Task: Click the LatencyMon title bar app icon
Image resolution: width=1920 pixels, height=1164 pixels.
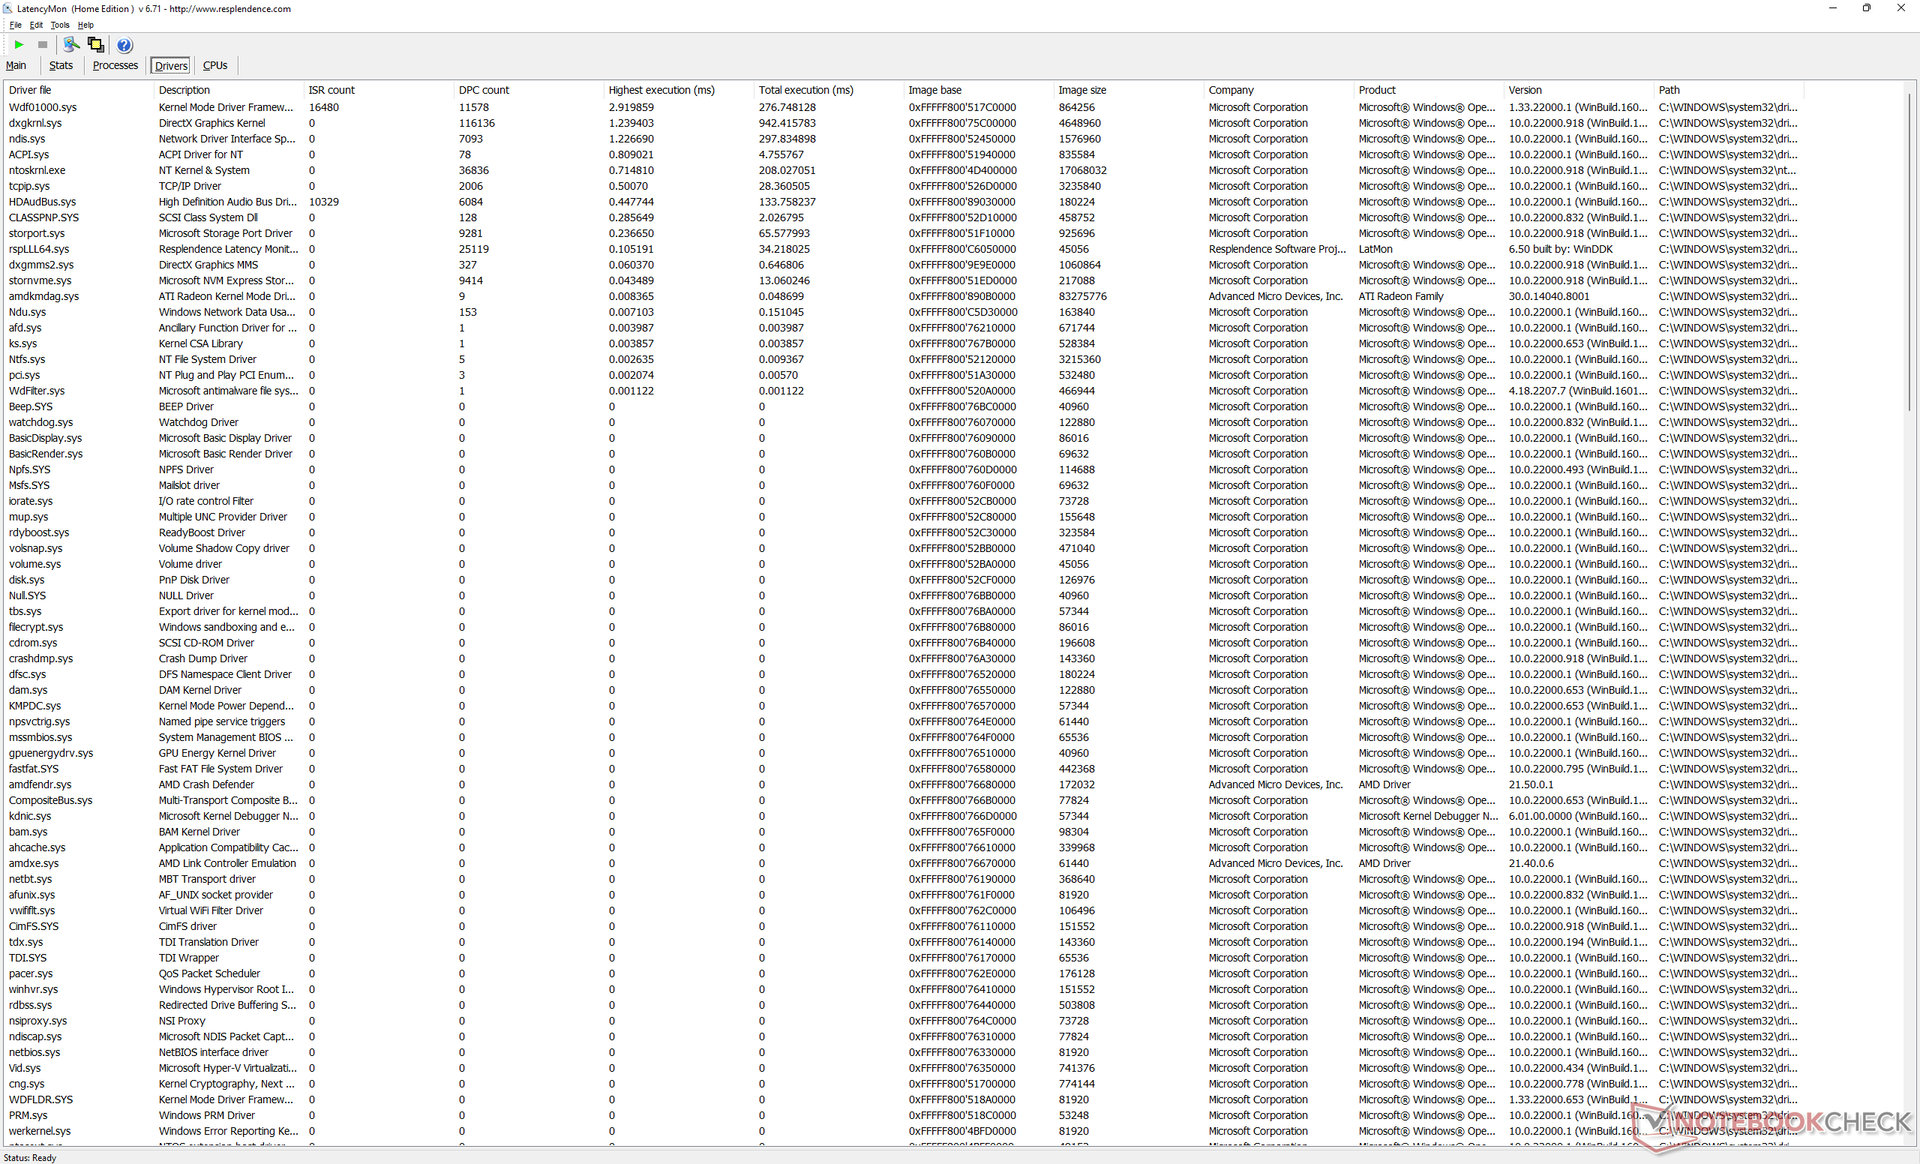Action: 8,8
